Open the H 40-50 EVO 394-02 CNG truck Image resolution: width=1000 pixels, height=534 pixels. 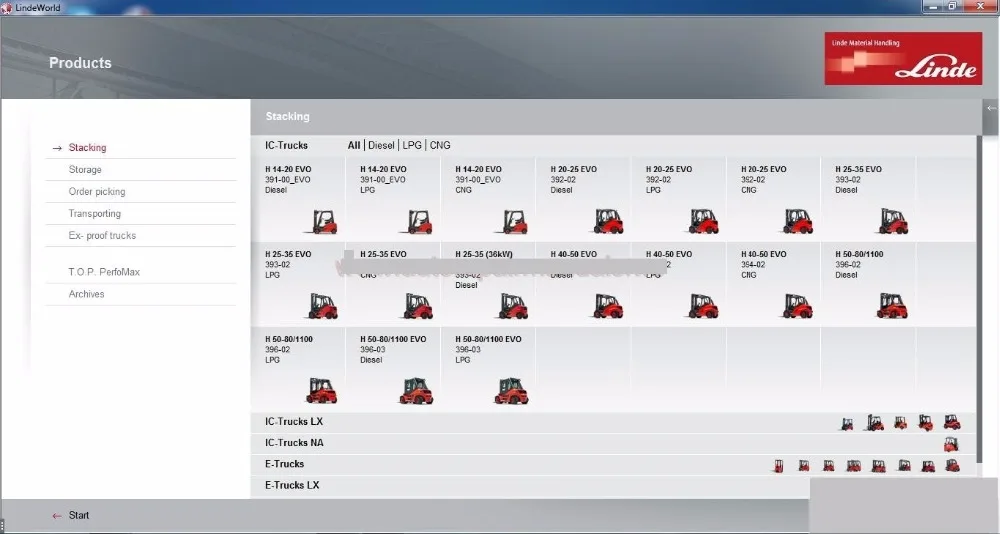pos(773,285)
